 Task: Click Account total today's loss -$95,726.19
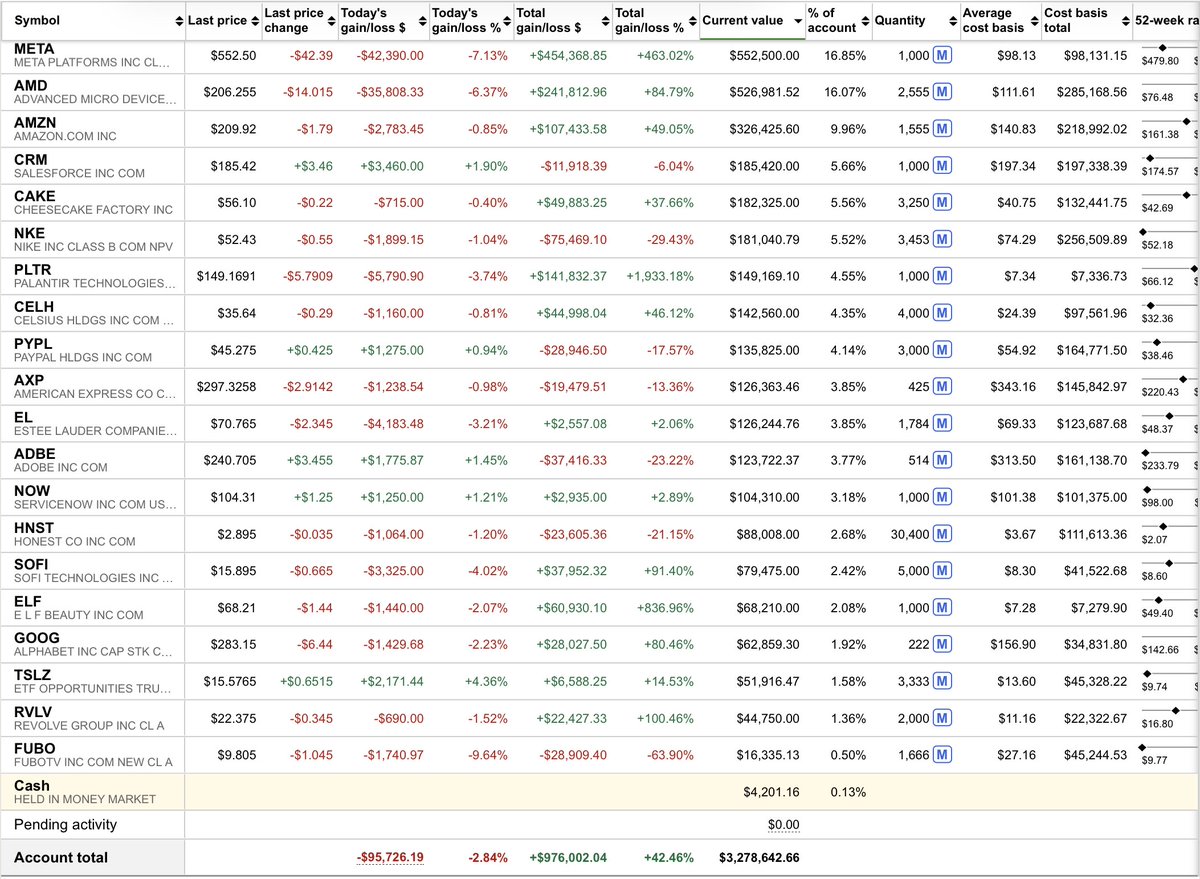[389, 858]
